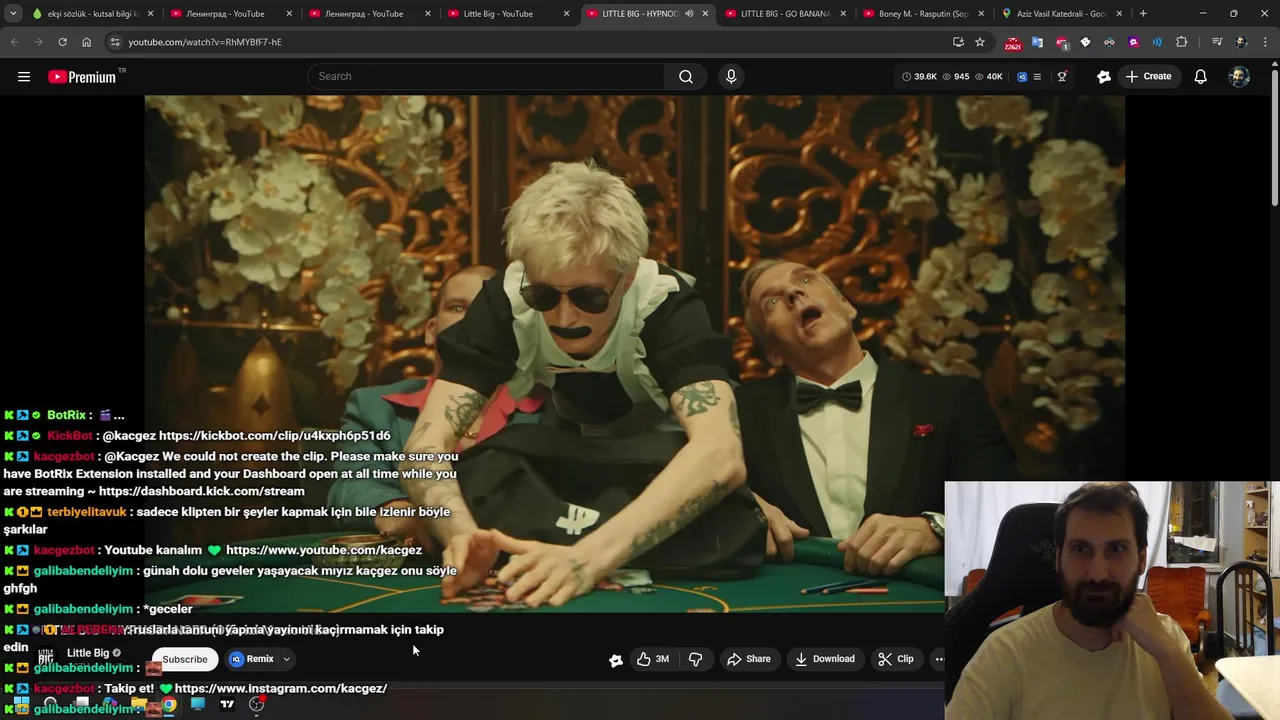
Task: Open OBS Studio from the taskbar
Action: pos(256,704)
